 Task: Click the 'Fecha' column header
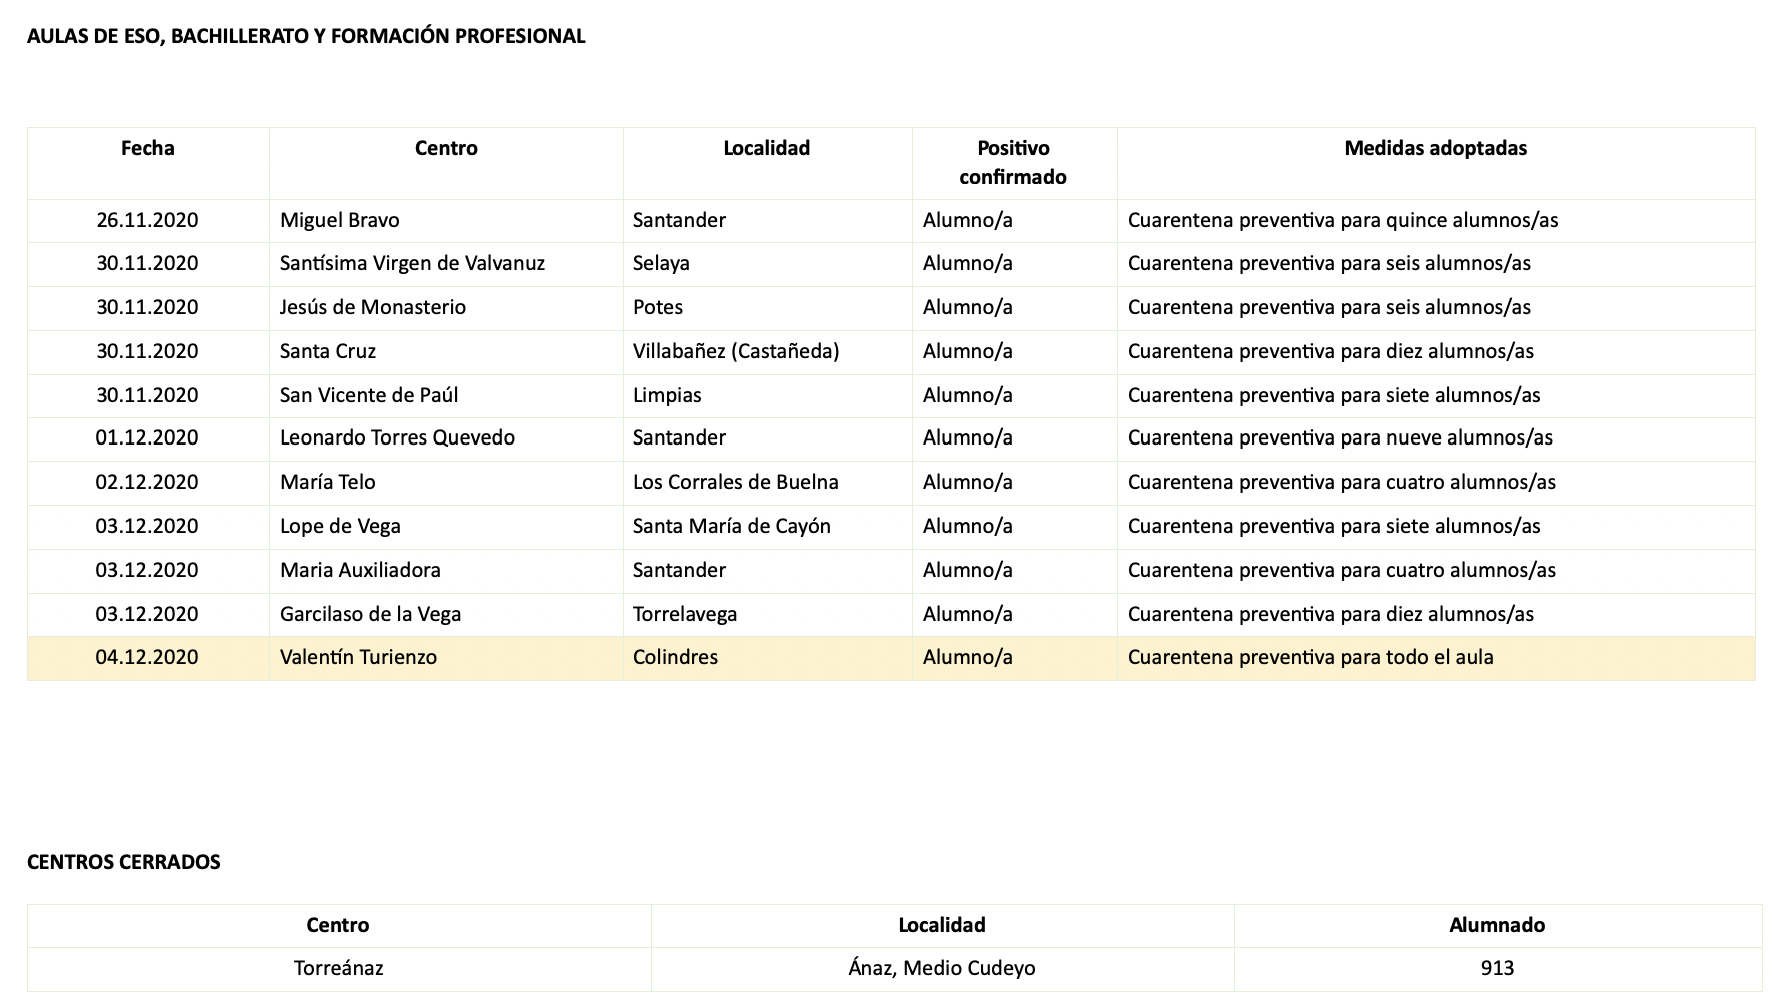click(x=147, y=149)
